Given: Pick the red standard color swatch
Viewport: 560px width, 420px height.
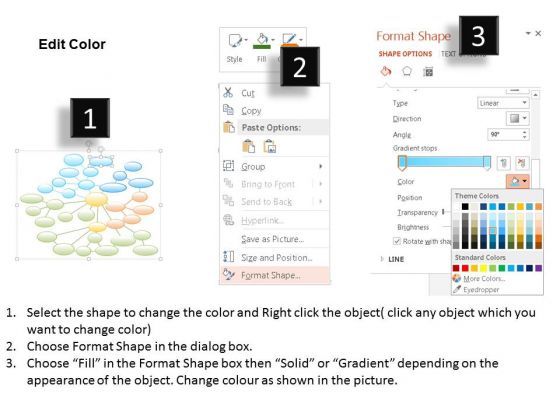Looking at the screenshot, I should tap(465, 268).
